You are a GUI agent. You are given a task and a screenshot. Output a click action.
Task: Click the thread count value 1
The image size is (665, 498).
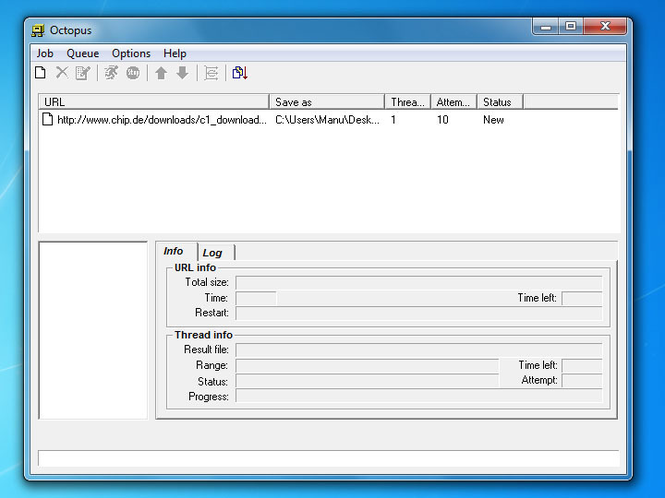(393, 120)
